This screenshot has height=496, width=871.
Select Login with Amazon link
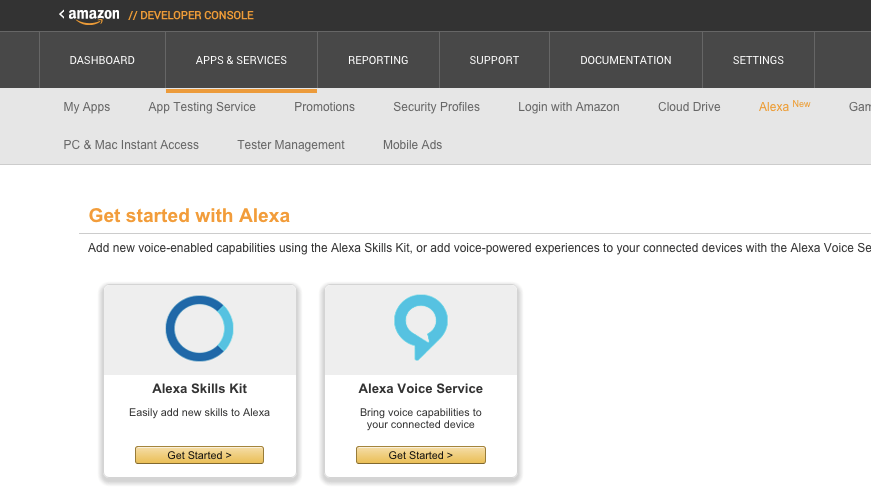[x=569, y=107]
